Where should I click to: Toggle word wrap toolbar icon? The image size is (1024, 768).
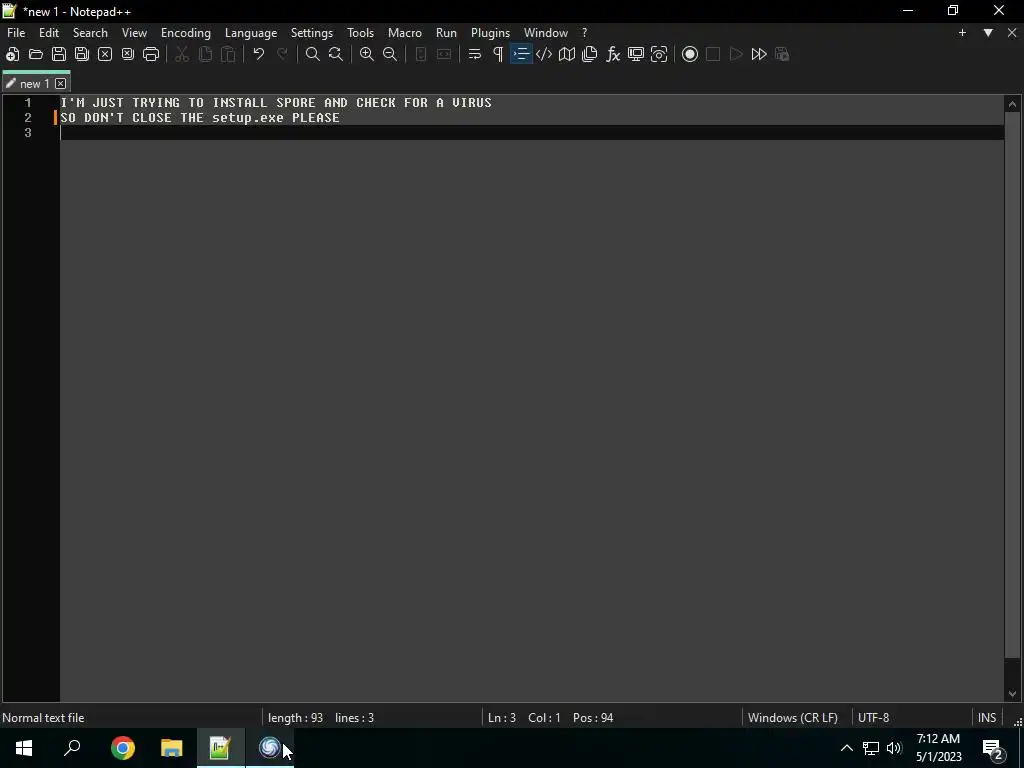[x=475, y=54]
